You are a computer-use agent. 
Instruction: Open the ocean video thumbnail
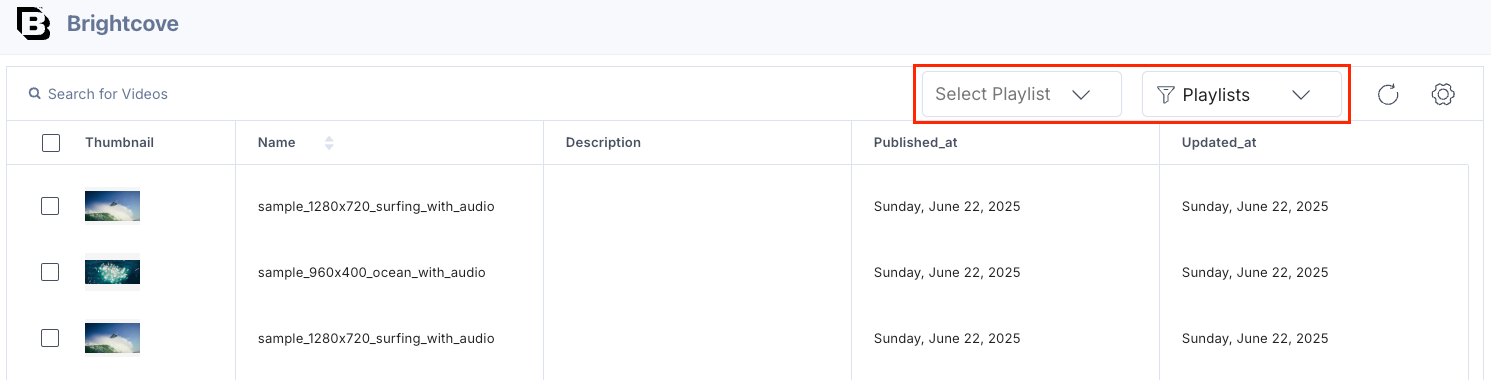coord(112,272)
